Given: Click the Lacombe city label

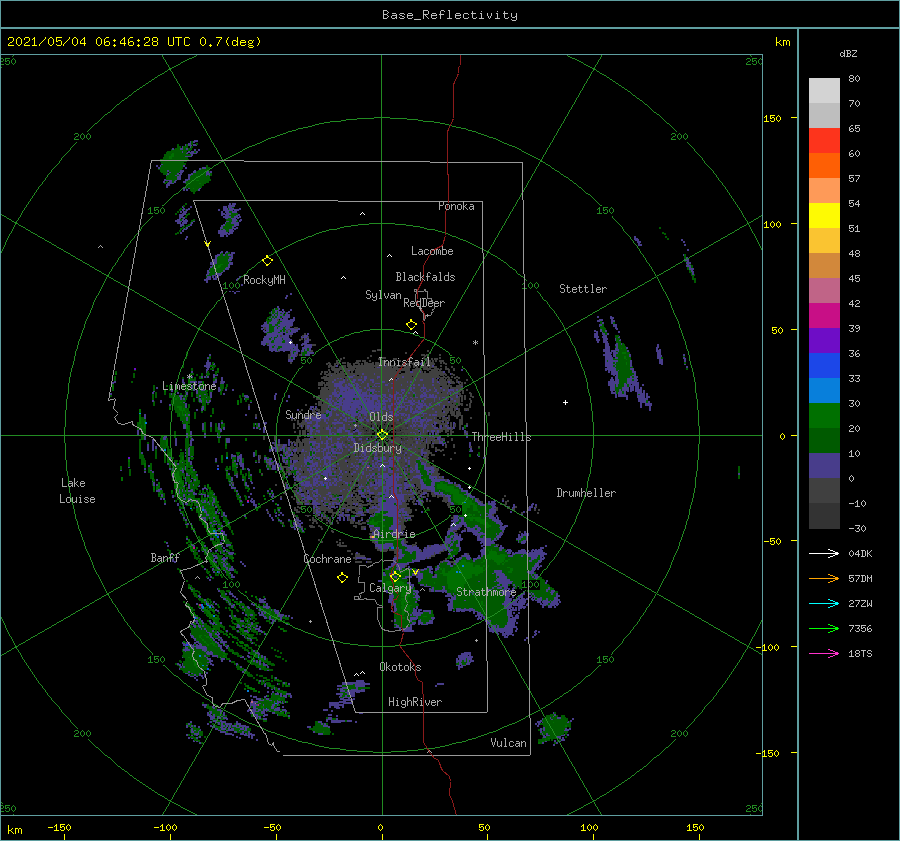Looking at the screenshot, I should (432, 251).
